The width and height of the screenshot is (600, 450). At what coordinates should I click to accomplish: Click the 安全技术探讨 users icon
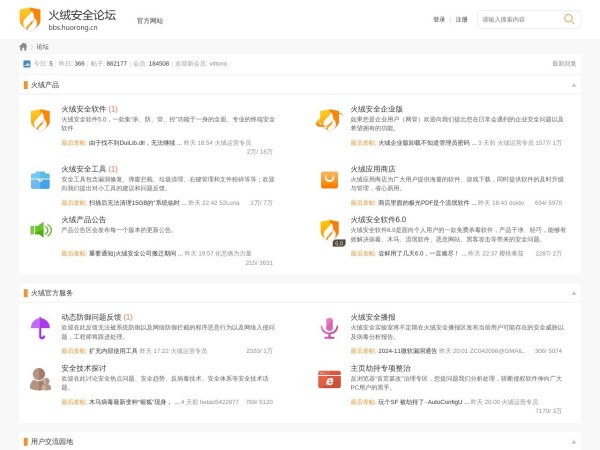40,379
